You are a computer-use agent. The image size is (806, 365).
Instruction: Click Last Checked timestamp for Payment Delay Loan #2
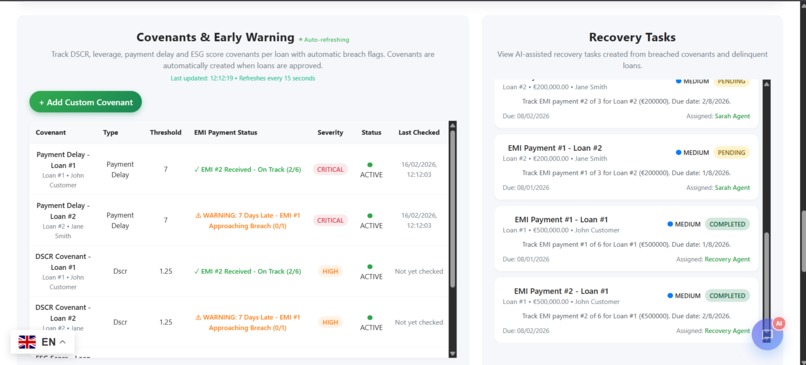(x=419, y=220)
